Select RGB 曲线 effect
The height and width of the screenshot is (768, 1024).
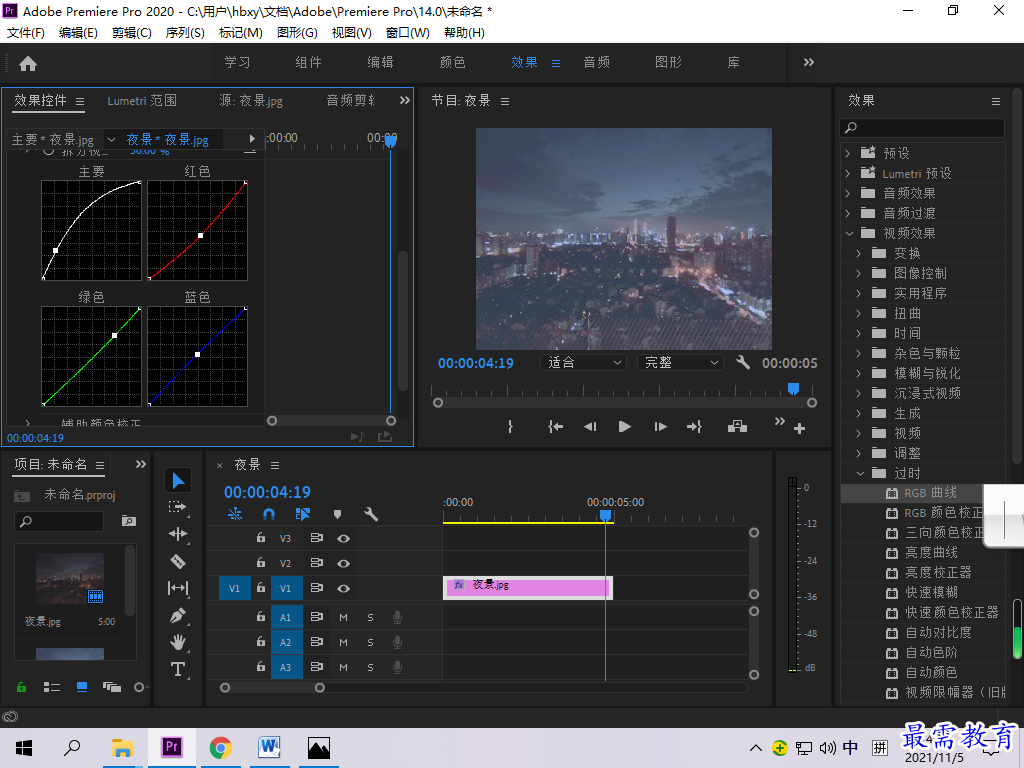[930, 493]
